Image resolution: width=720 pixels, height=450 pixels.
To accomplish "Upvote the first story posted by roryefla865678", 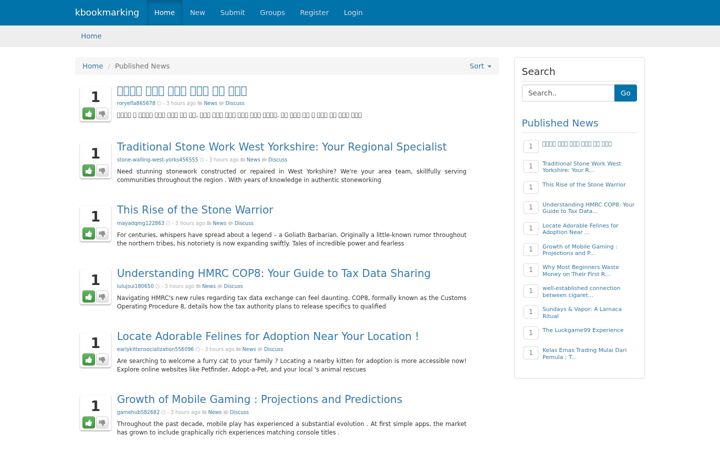I will (89, 113).
